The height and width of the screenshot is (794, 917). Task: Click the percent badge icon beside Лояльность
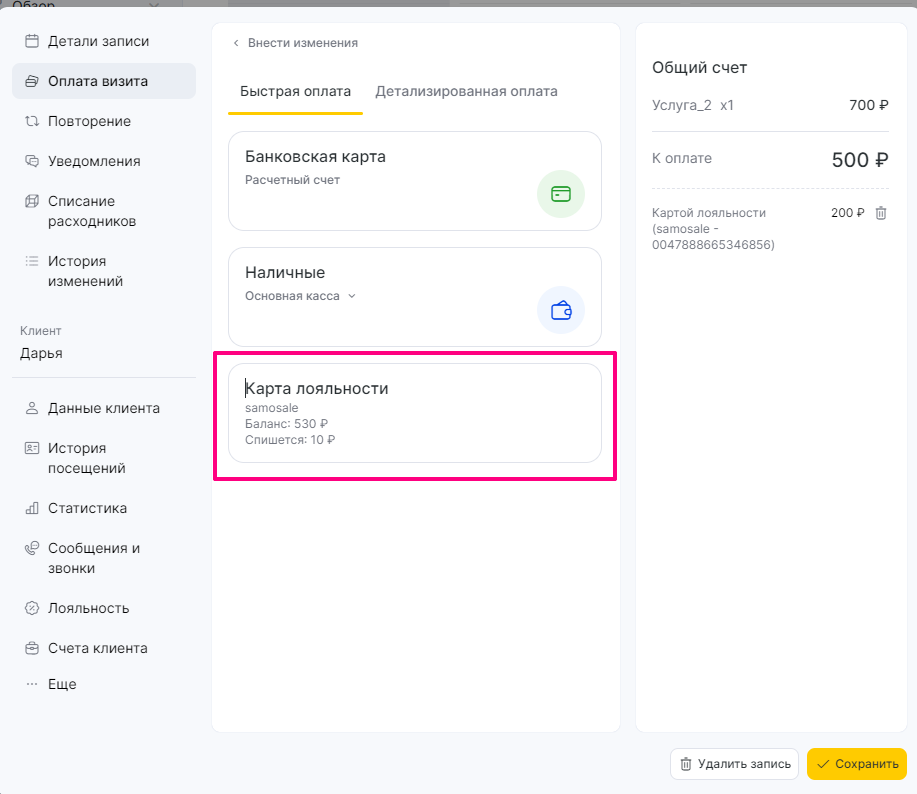(32, 608)
